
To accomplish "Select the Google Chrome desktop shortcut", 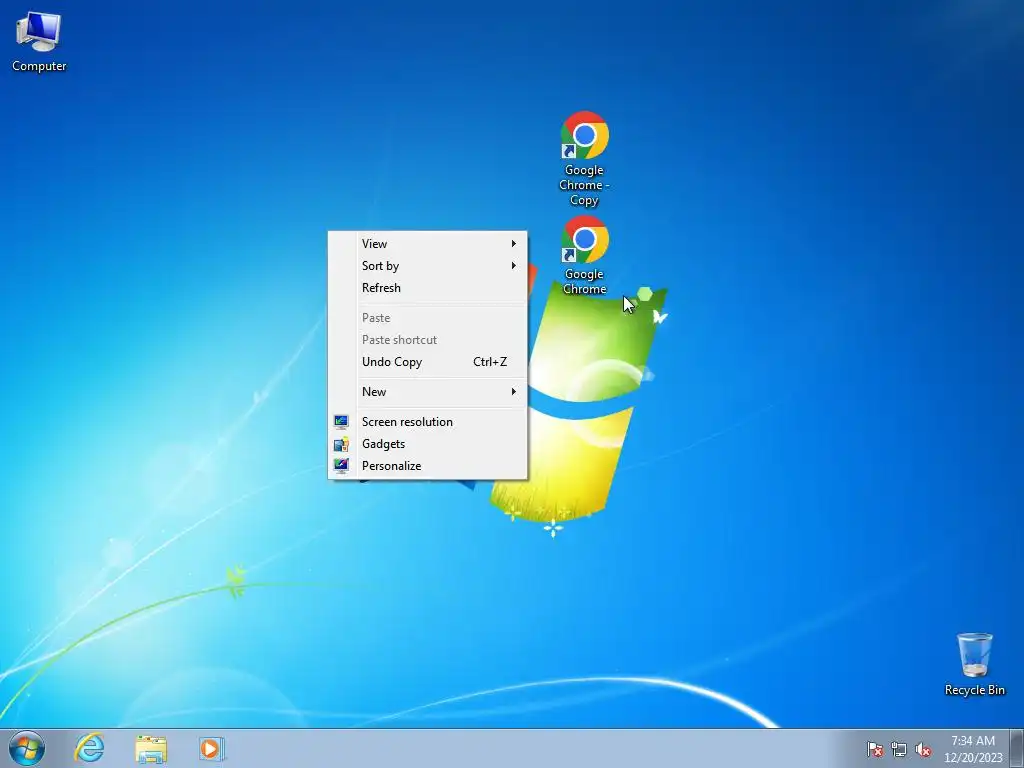I will pyautogui.click(x=584, y=255).
